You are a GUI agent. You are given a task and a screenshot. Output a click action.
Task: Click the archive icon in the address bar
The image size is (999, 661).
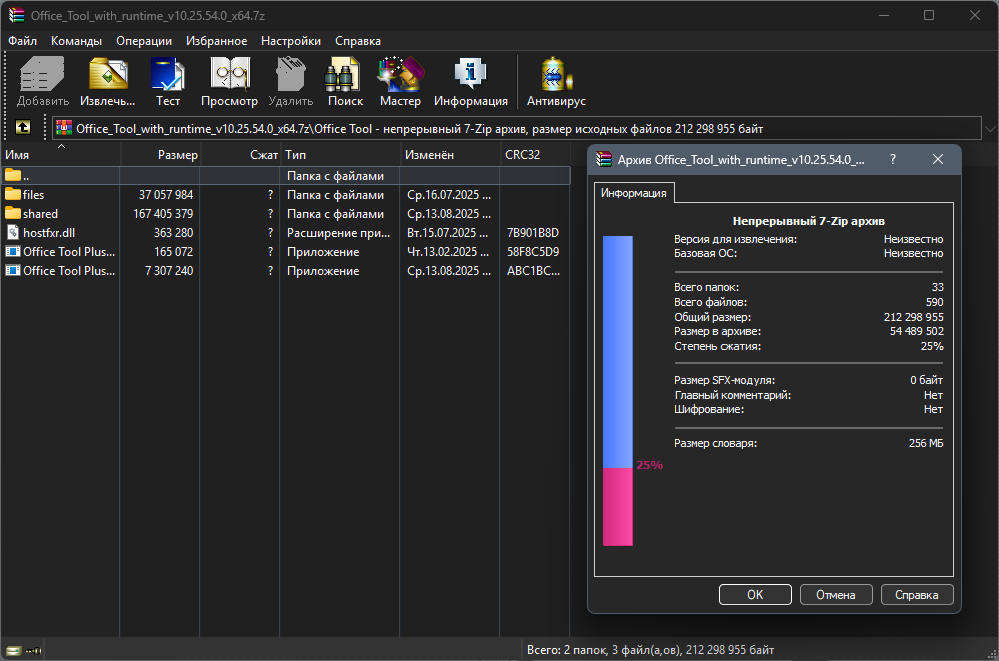pyautogui.click(x=64, y=128)
